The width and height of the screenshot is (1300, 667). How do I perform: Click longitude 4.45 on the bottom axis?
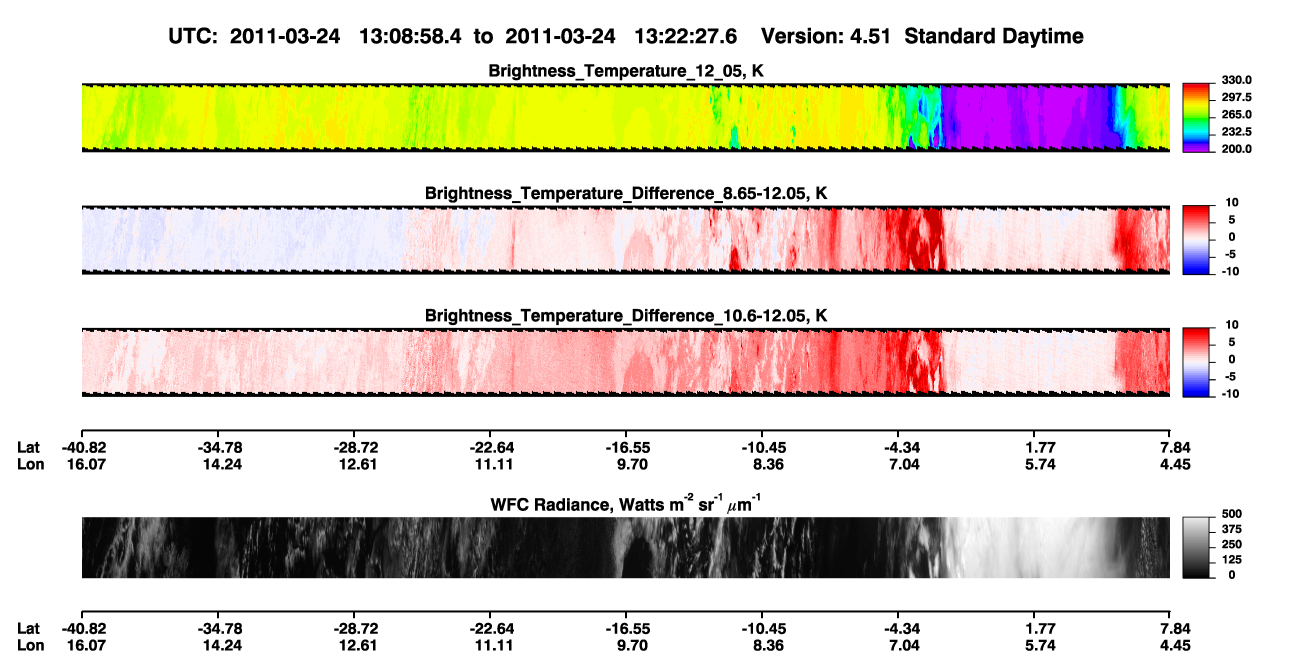coord(1175,646)
